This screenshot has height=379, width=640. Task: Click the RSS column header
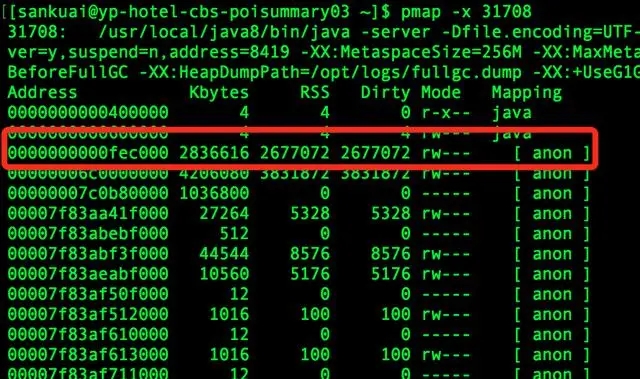pos(315,93)
